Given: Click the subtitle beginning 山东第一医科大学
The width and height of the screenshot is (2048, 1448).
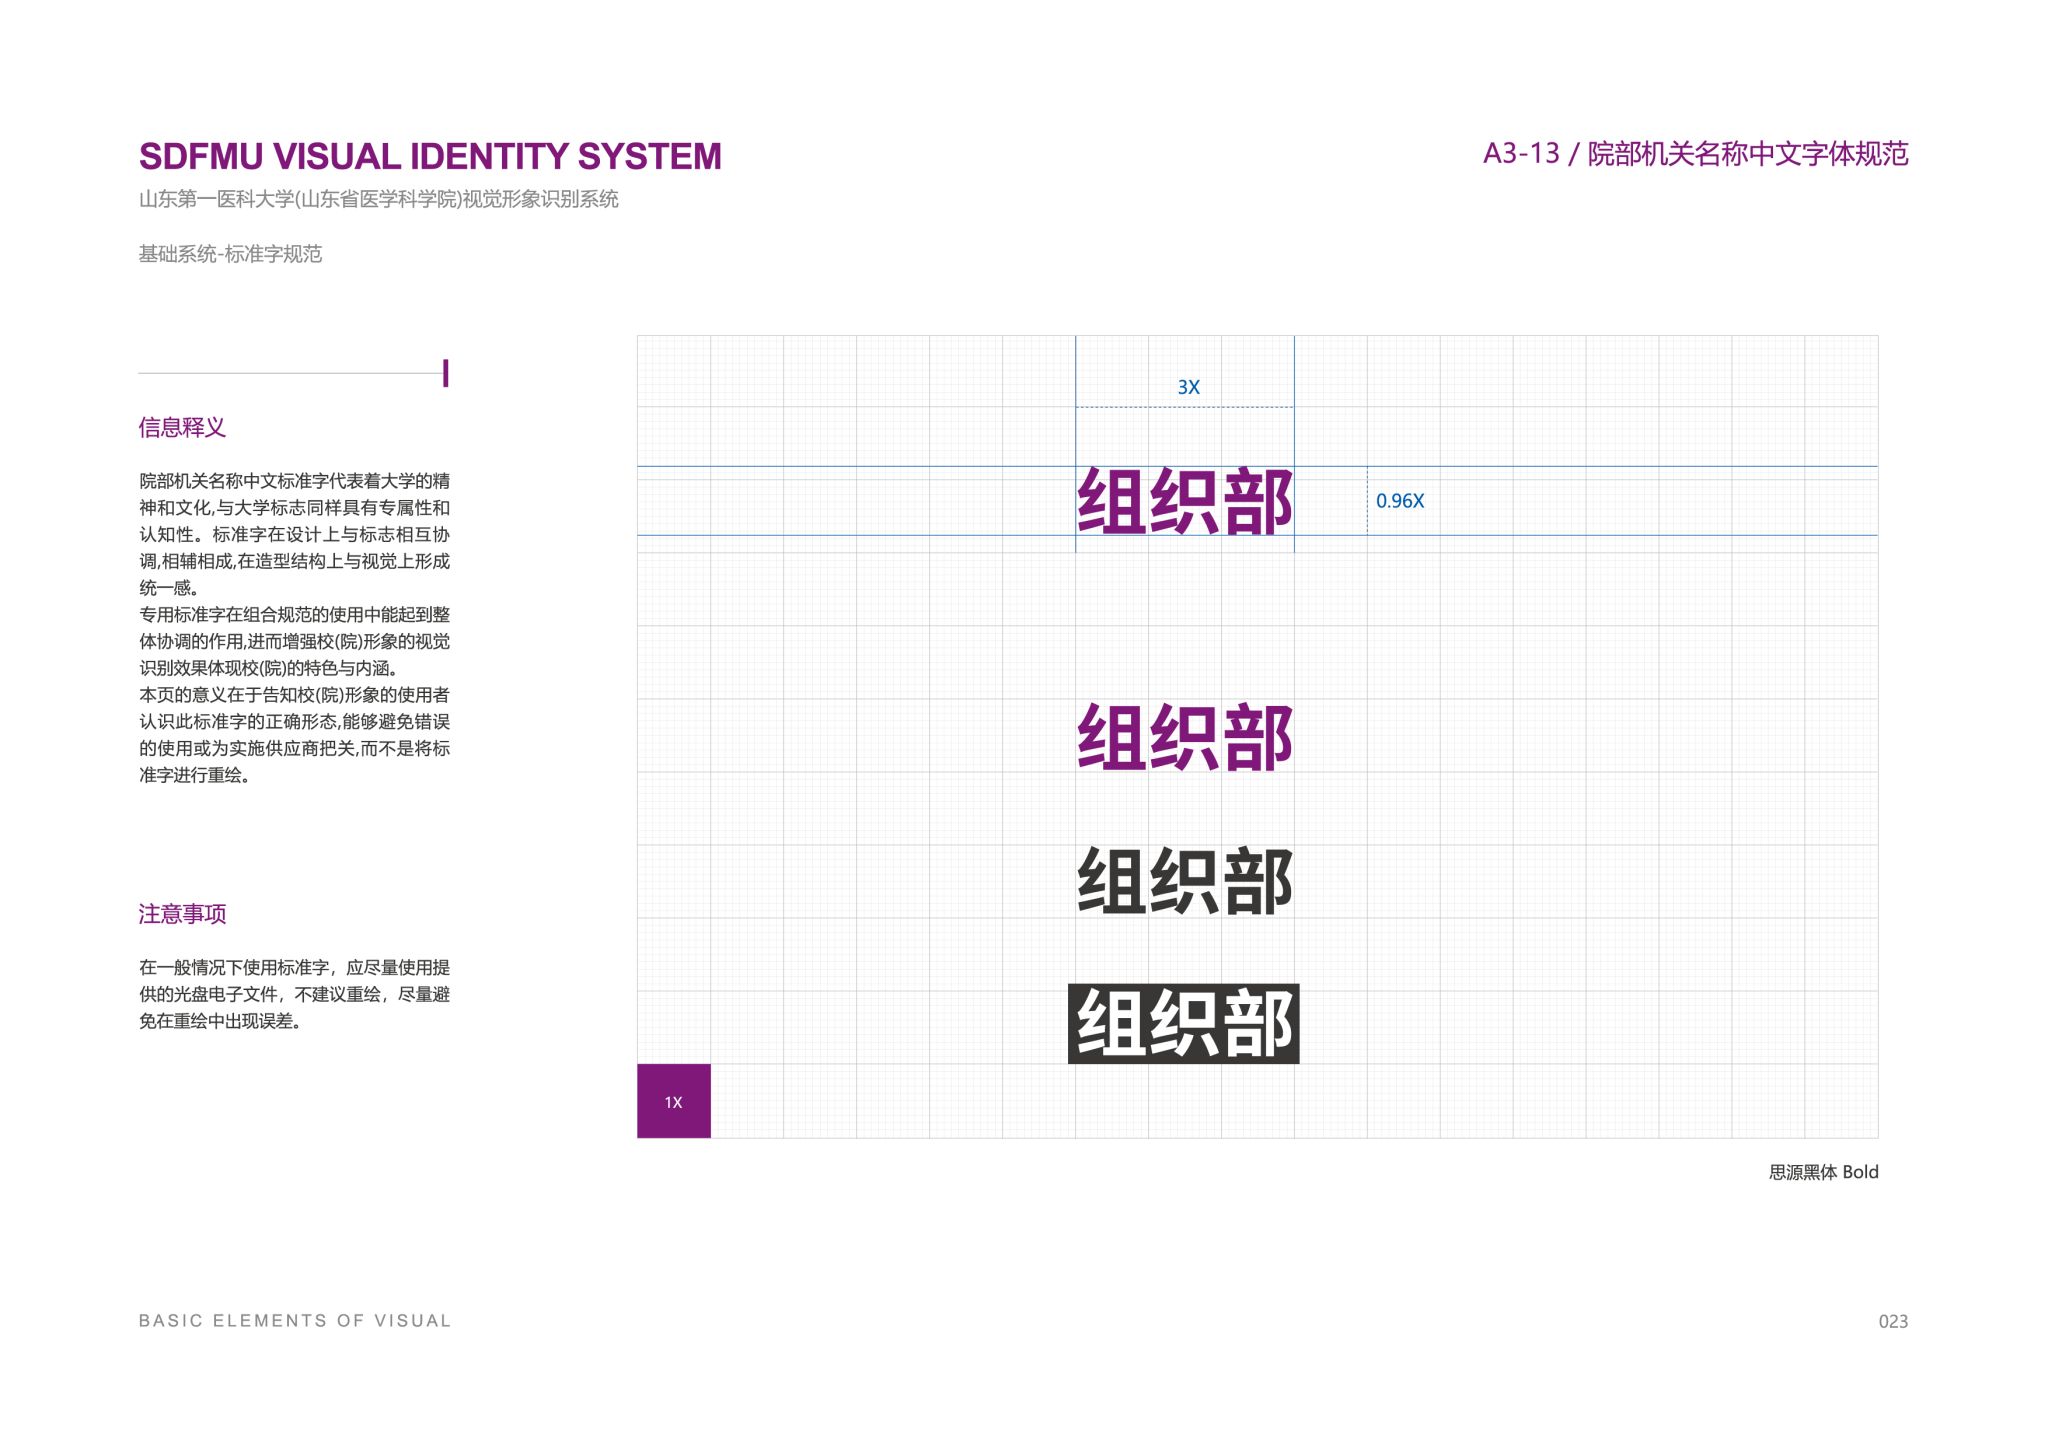Looking at the screenshot, I should [x=378, y=199].
